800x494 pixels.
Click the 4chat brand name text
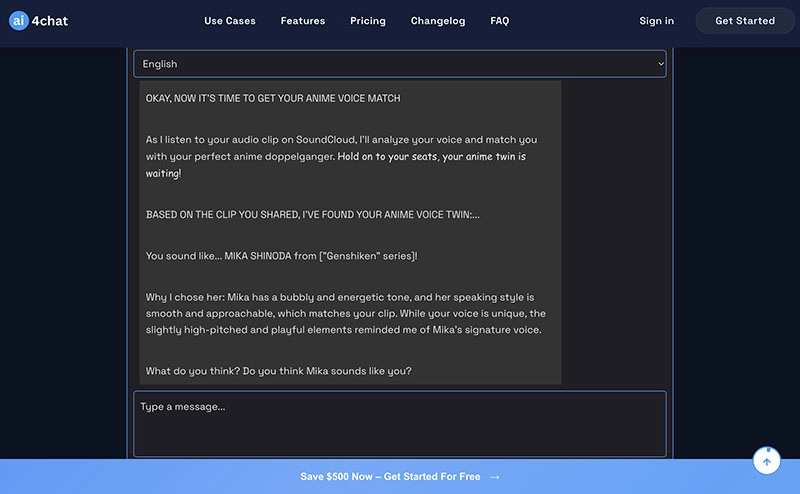[49, 21]
